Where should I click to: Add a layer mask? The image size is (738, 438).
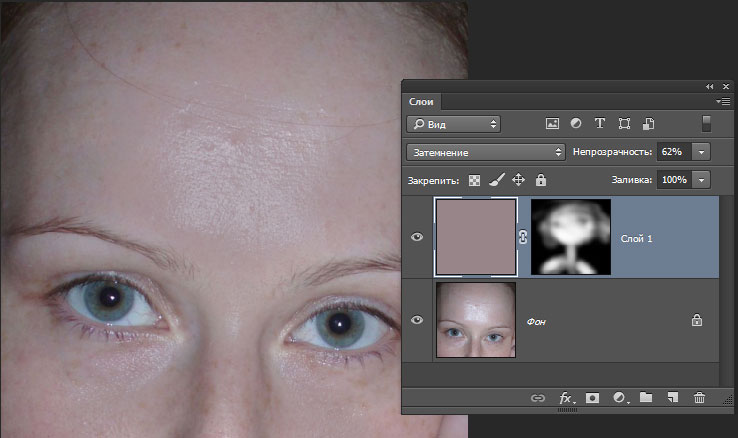click(593, 398)
